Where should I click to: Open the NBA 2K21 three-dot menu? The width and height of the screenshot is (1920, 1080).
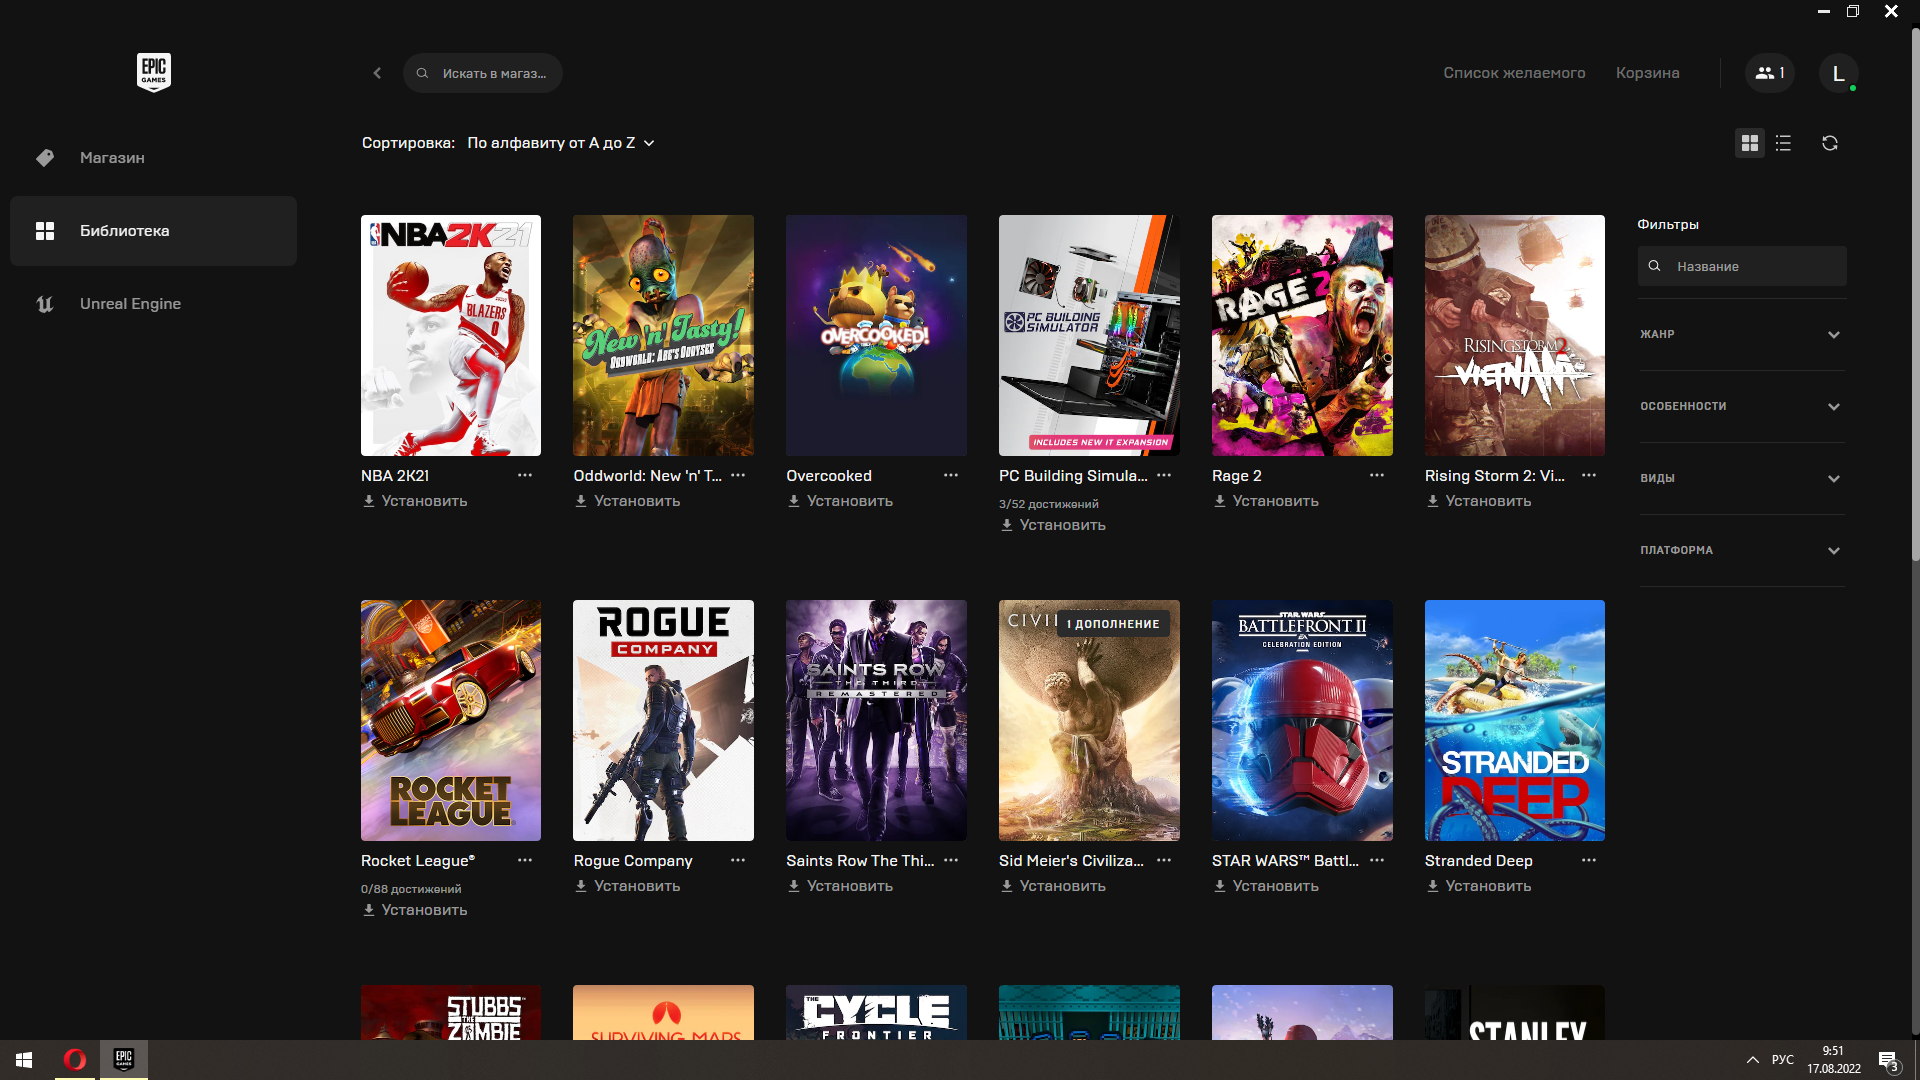[x=525, y=475]
